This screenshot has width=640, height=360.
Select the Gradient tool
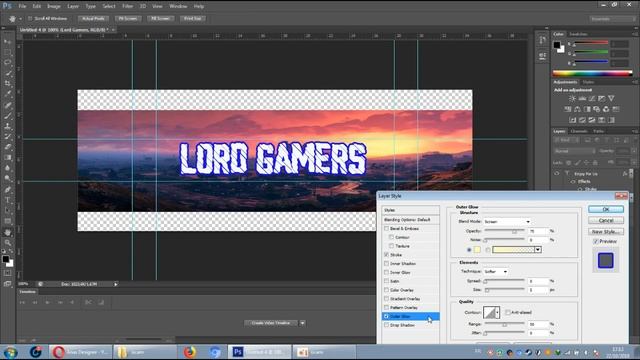point(7,158)
